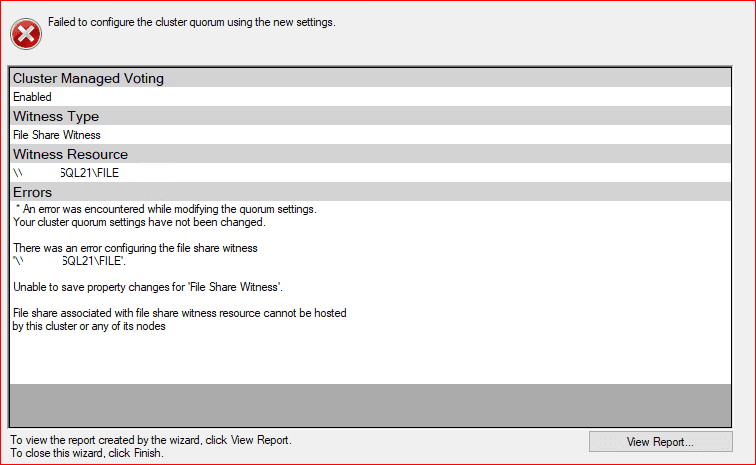Click 'Your cluster quorum settings have not been changed'
Screen dimensions: 756x465
tap(139, 222)
